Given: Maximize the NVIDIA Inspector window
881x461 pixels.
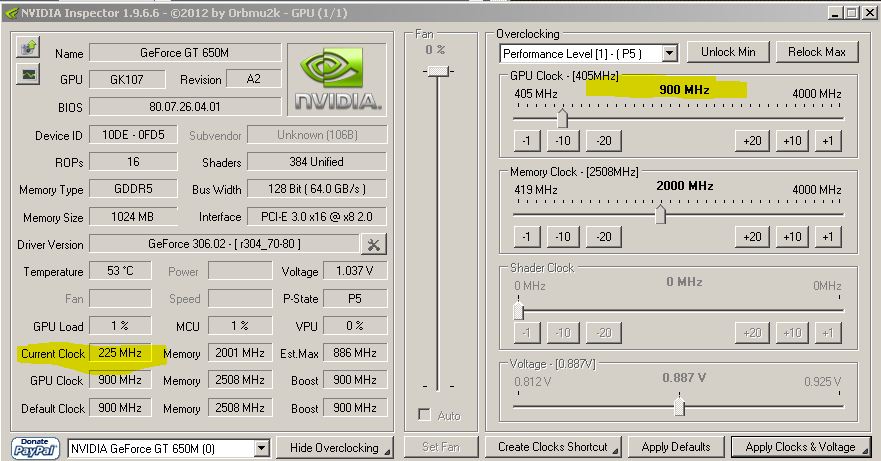Looking at the screenshot, I should pos(852,12).
